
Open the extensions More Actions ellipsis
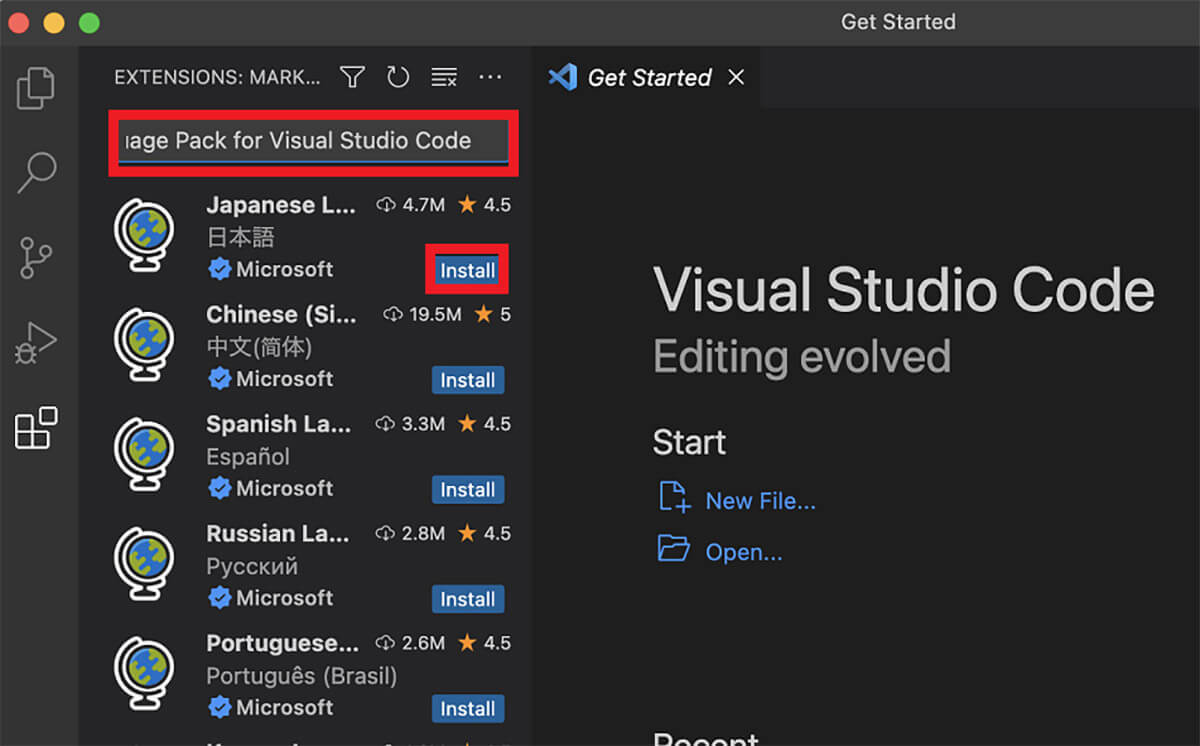tap(490, 77)
